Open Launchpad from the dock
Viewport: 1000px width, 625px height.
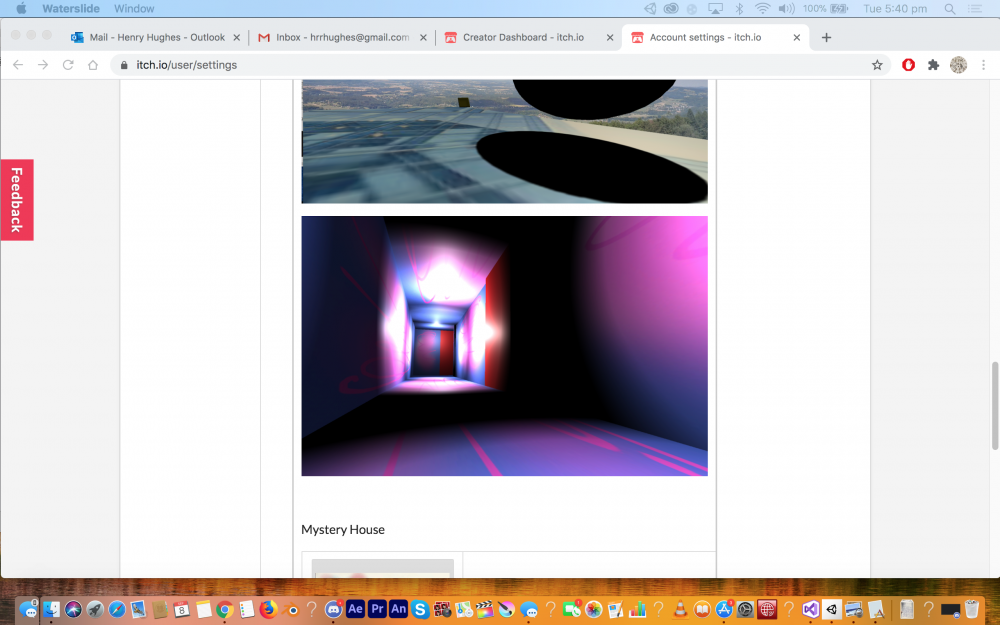pos(95,609)
